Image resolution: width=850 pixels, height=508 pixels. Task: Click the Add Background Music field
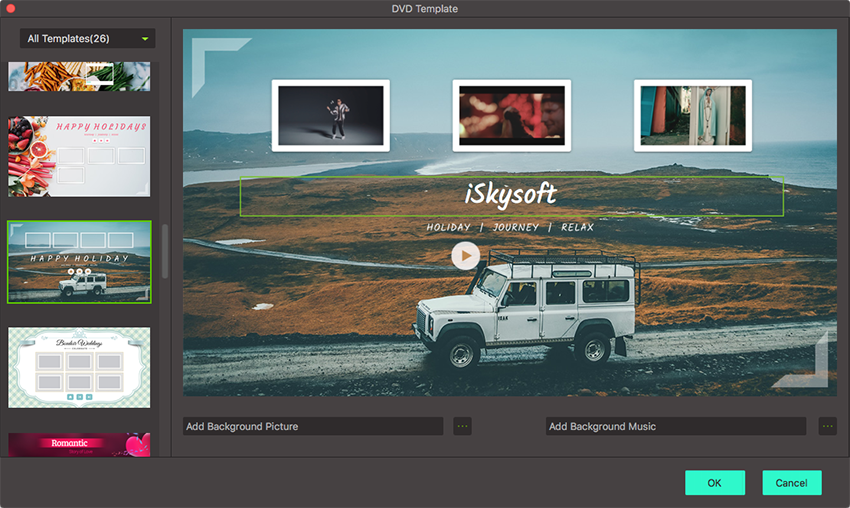coord(675,426)
